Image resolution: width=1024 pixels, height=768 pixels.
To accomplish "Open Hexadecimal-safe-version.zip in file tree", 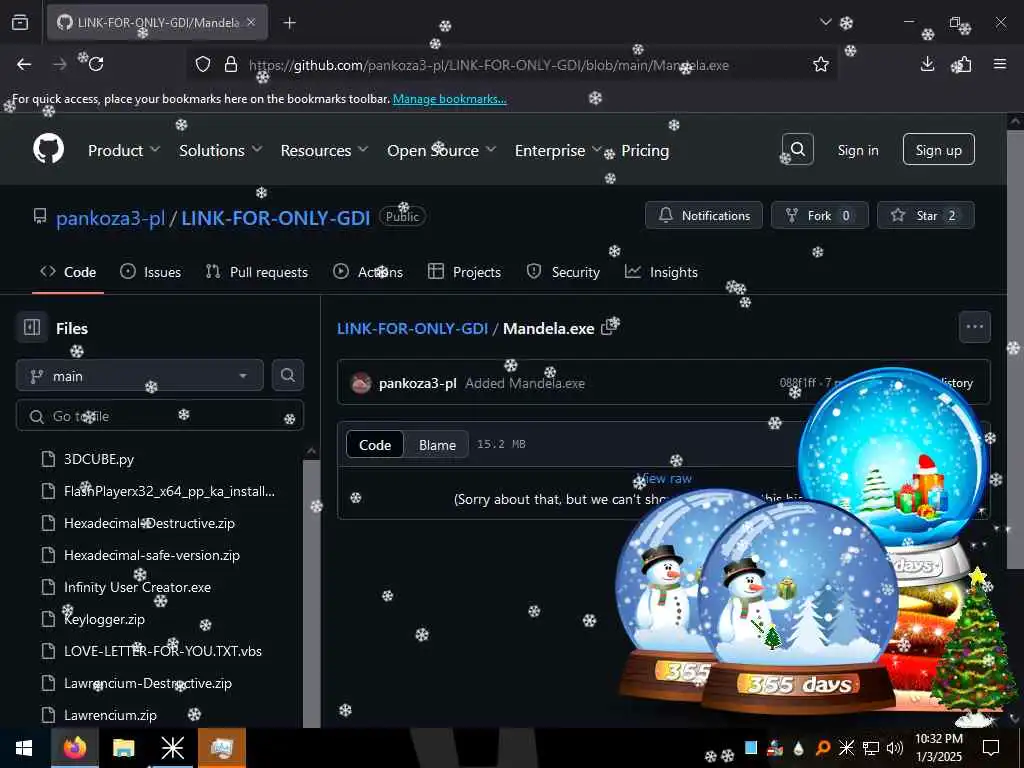I will (x=152, y=555).
